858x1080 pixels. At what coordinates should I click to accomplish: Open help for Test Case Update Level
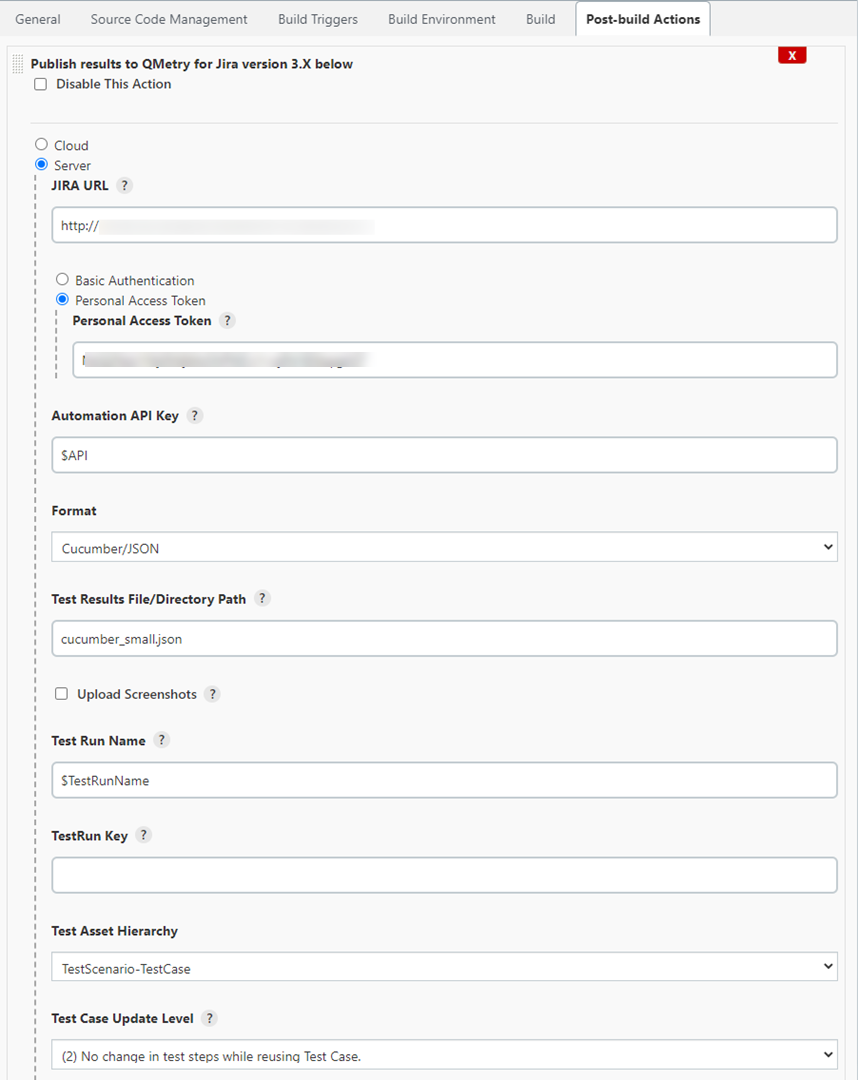pos(209,1018)
